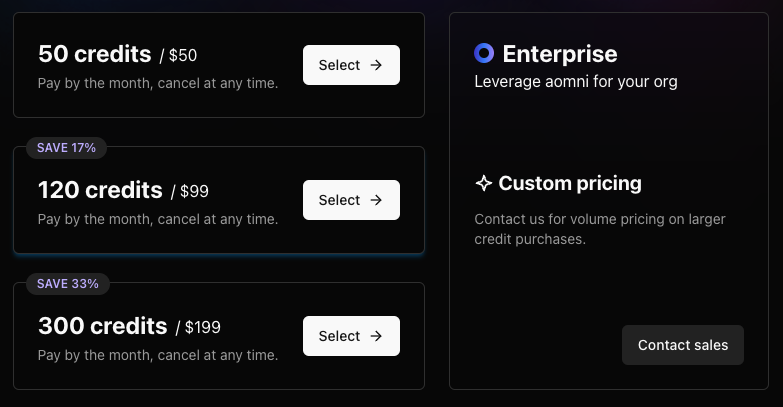Click the Enterprise heading text
This screenshot has height=407, width=783.
click(560, 54)
